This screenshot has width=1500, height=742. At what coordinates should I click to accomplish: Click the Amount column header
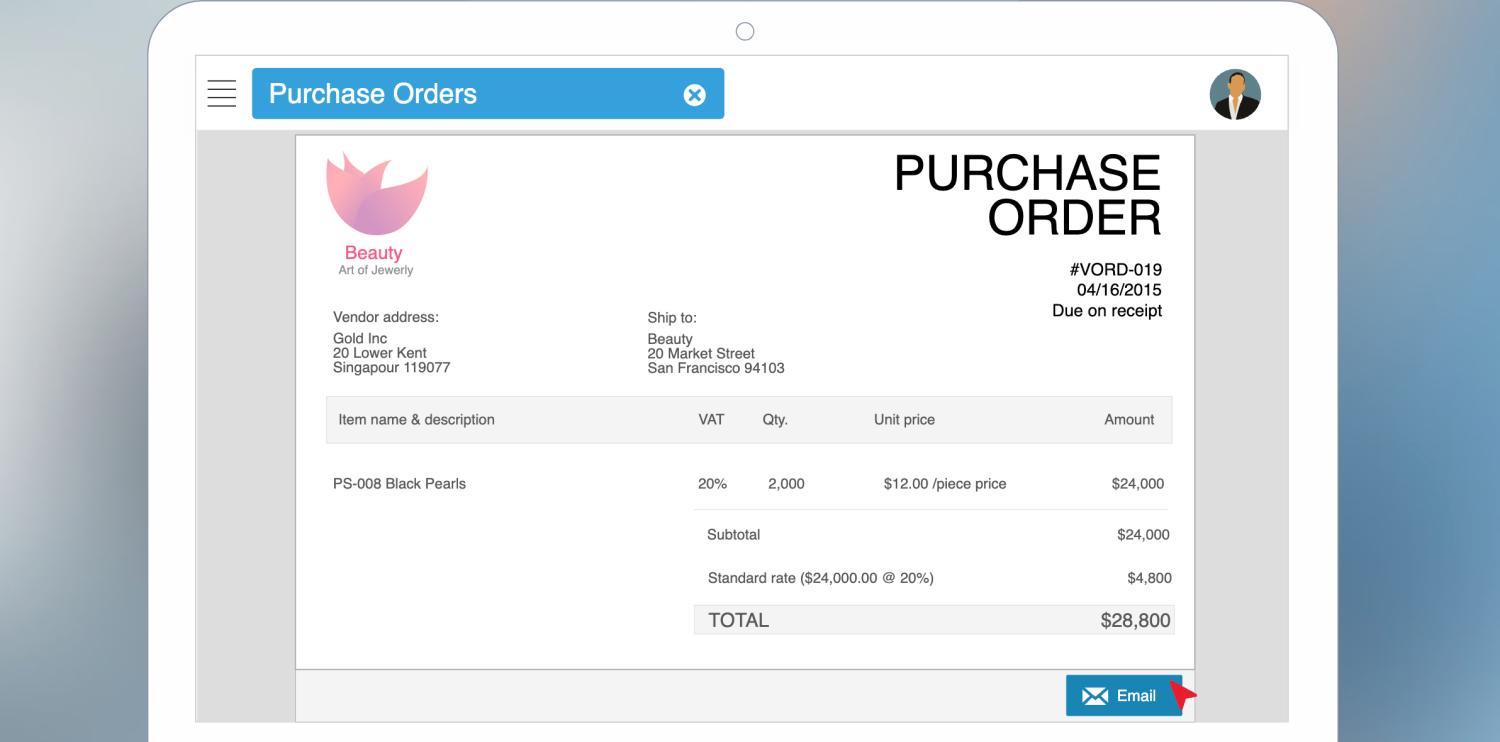point(1129,420)
